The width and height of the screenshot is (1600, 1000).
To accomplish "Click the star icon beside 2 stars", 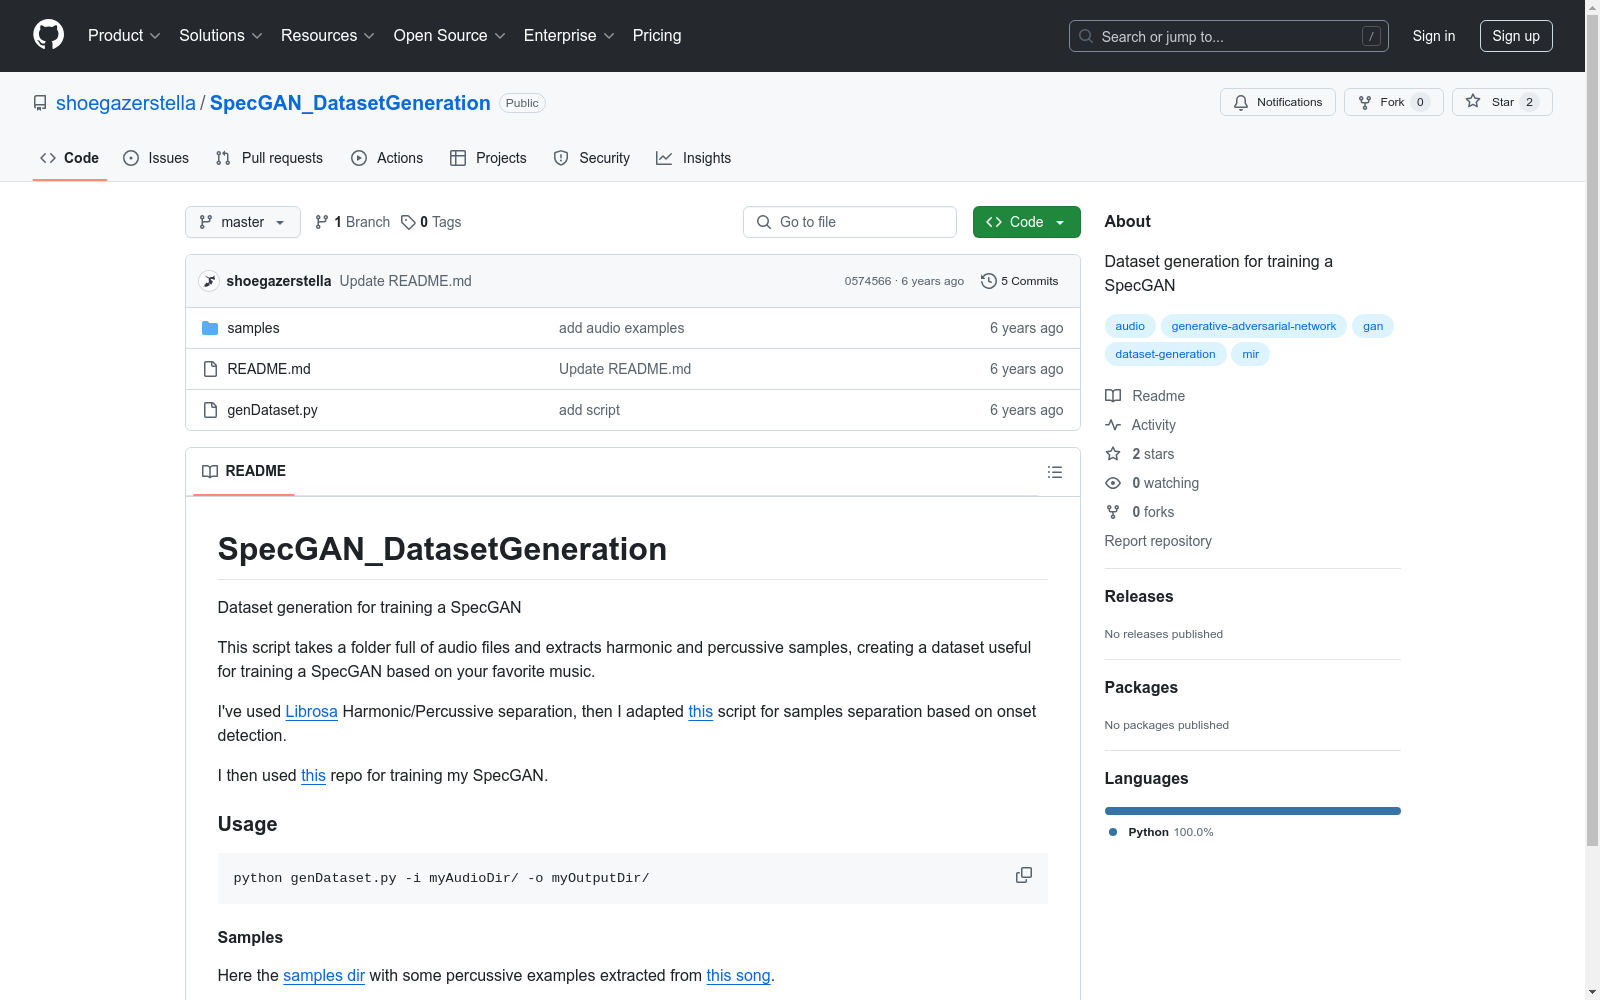I will click(x=1113, y=454).
